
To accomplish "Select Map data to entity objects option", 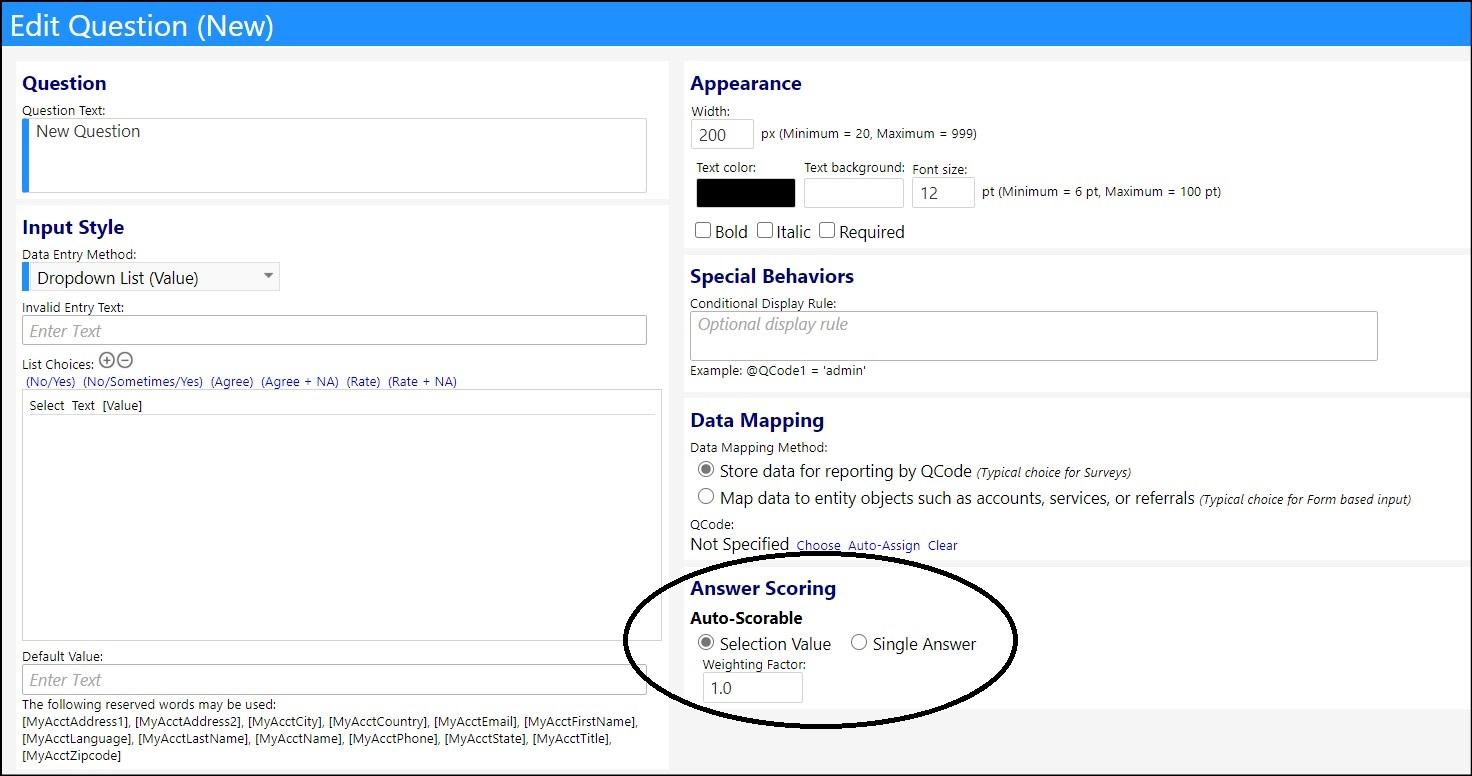I will tap(706, 497).
